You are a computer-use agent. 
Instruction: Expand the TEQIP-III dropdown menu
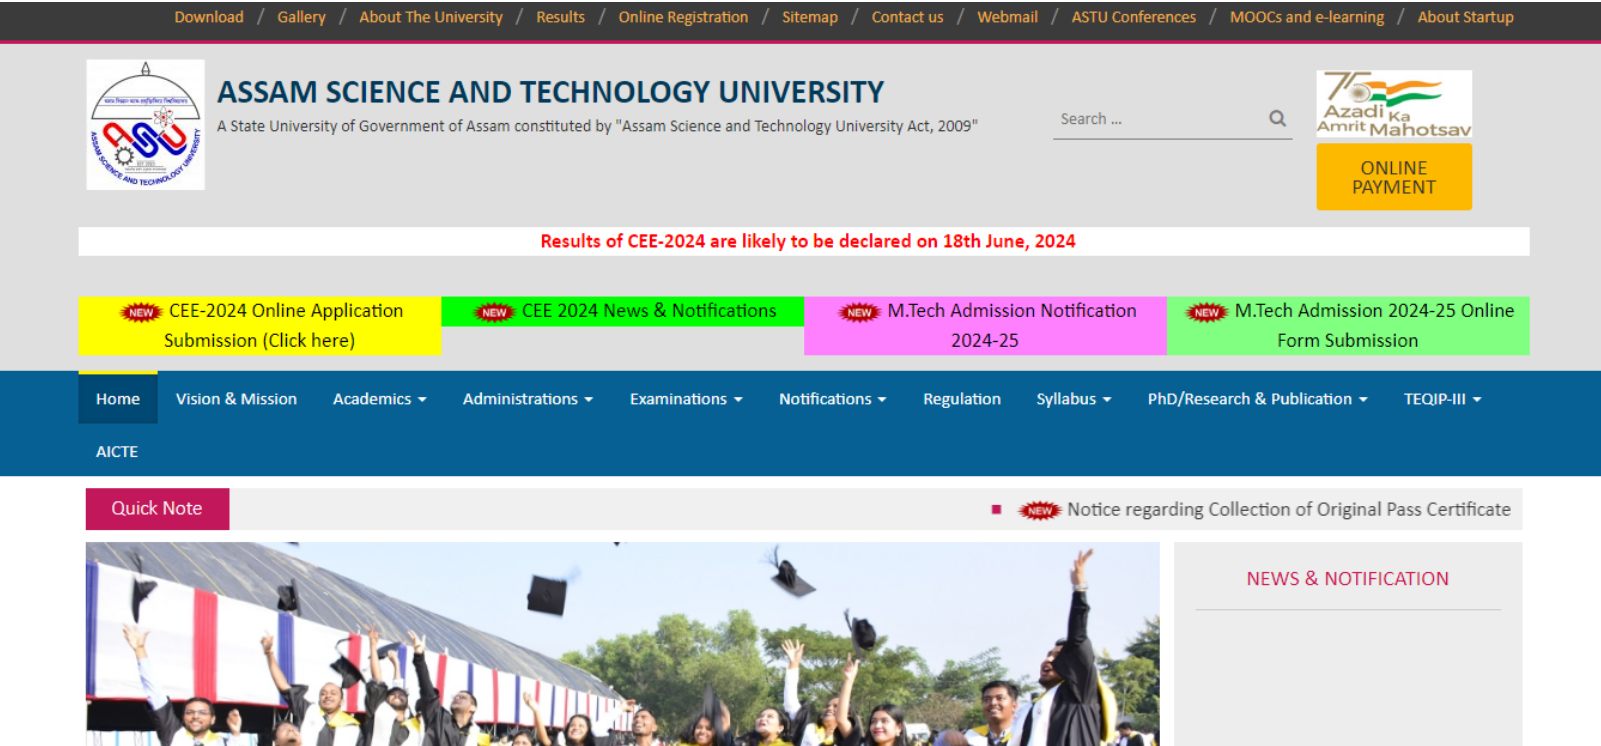coord(1442,398)
